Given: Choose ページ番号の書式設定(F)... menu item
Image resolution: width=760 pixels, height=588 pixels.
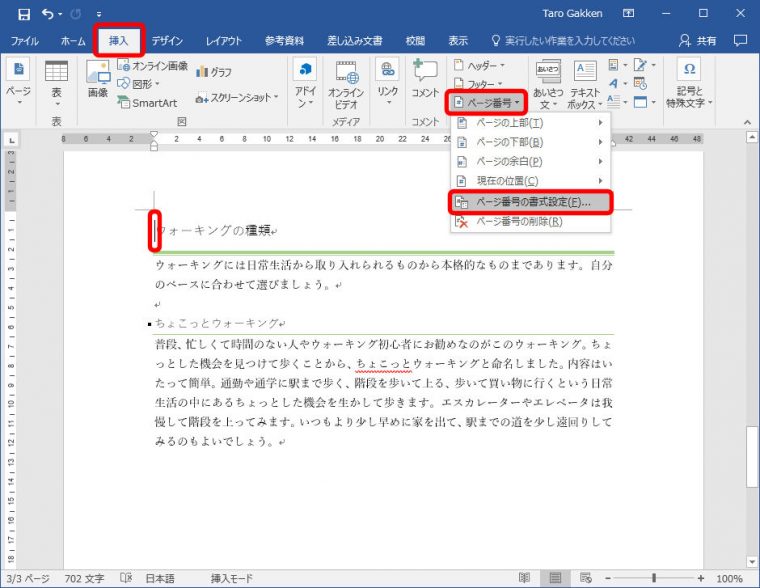Looking at the screenshot, I should point(530,202).
